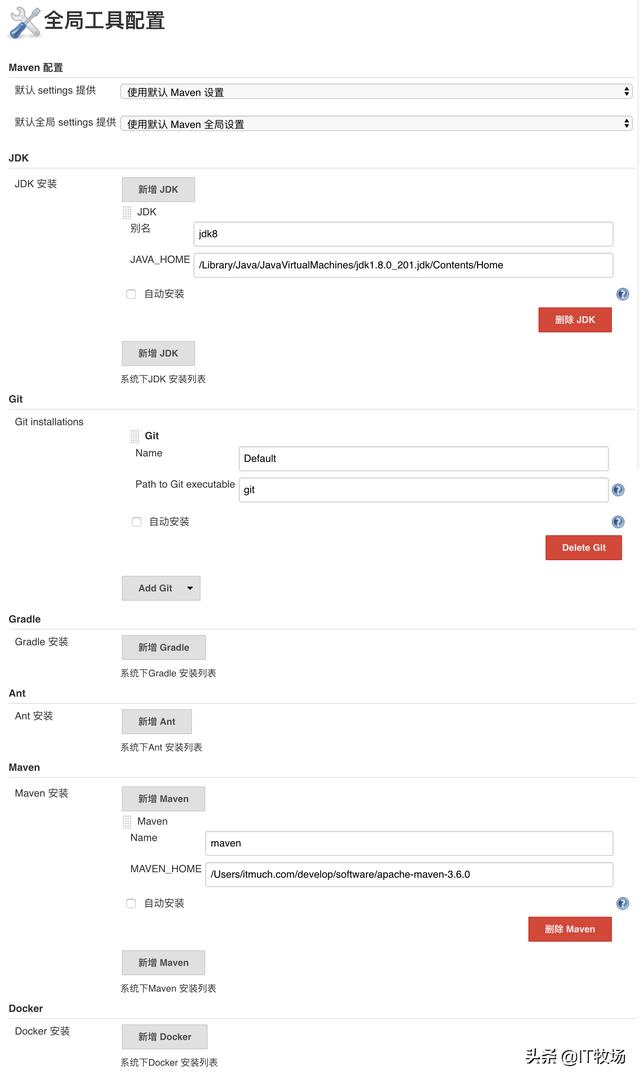This screenshot has width=640, height=1079.
Task: Open help icon beside Maven 自动安装
Action: click(622, 904)
